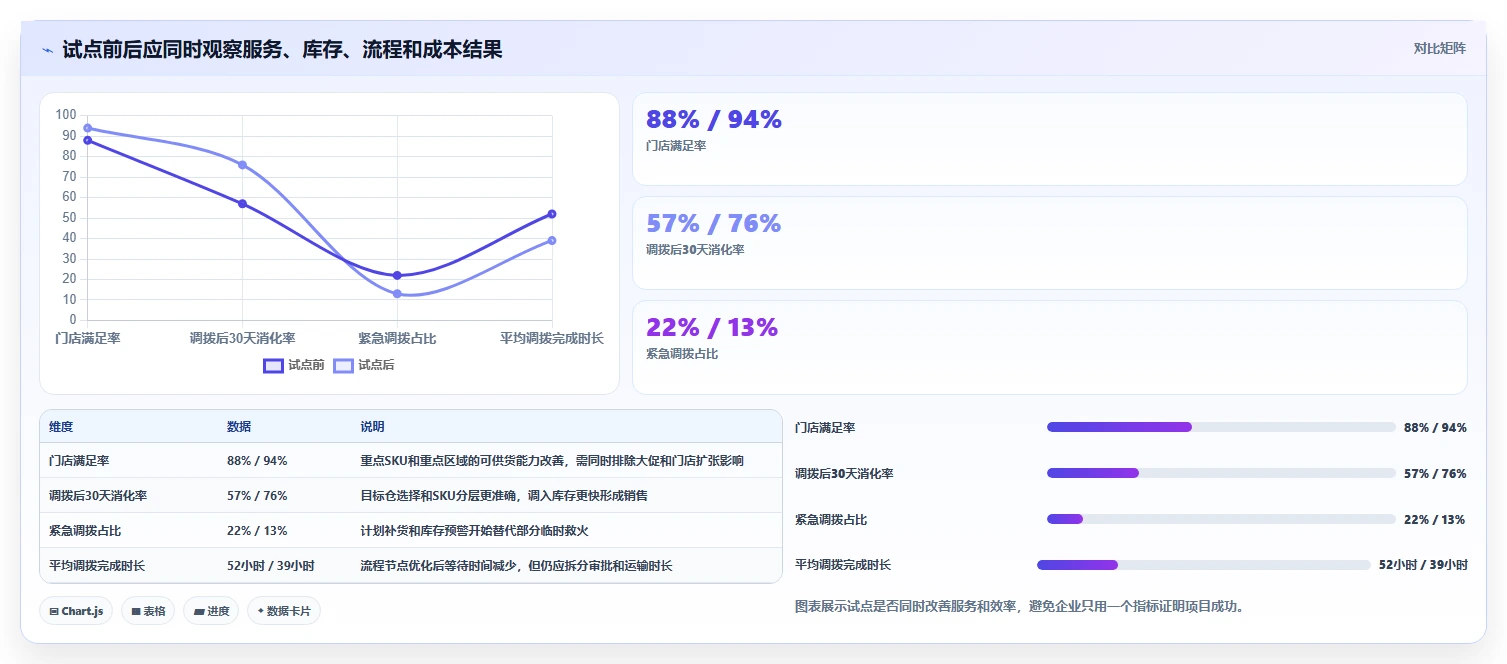The width and height of the screenshot is (1507, 664).
Task: Click the 平均调拨完成时长 x-axis label
Action: [x=552, y=338]
